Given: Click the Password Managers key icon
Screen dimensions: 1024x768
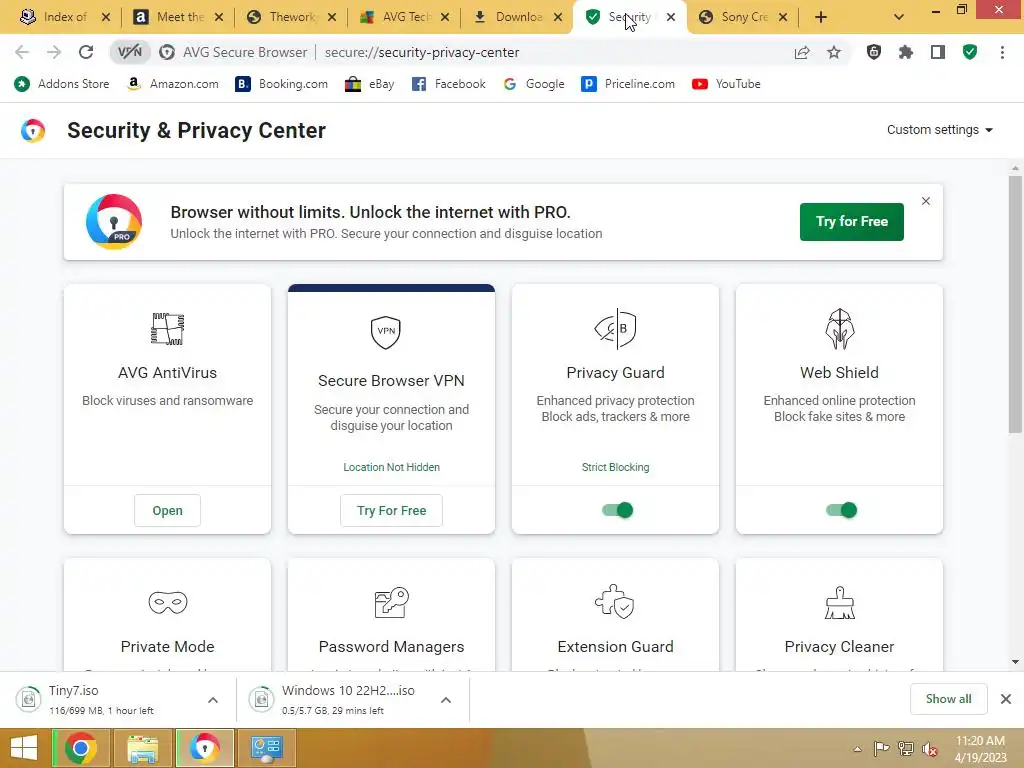Looking at the screenshot, I should [x=391, y=602].
